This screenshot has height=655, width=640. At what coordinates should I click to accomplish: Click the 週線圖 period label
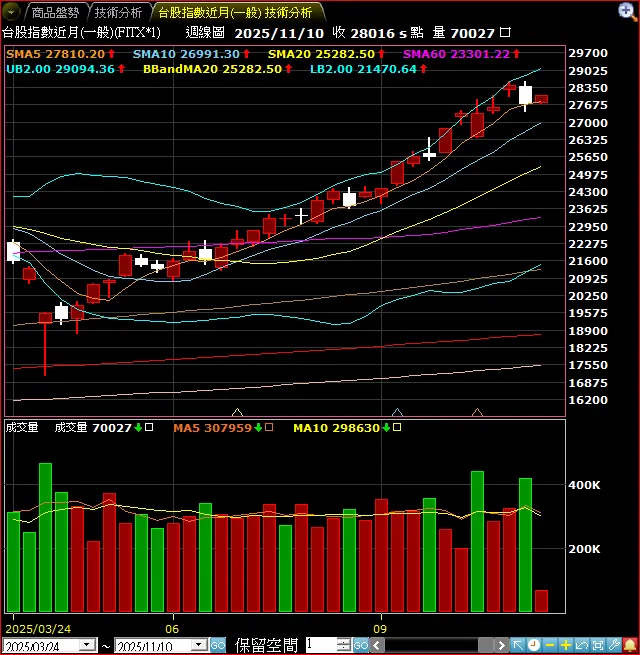[x=205, y=33]
